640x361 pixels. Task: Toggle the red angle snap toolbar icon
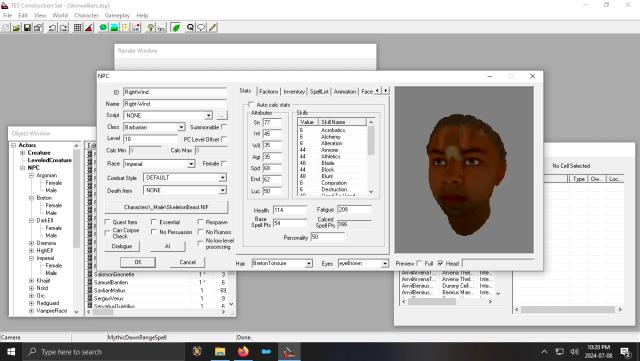[x=89, y=27]
